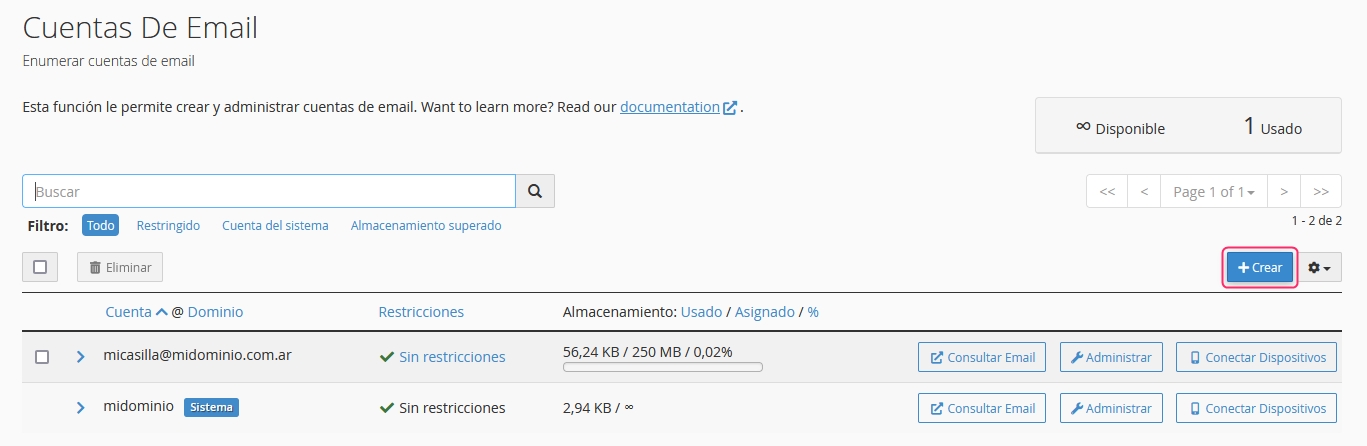Click the Buscar search field
The height and width of the screenshot is (446, 1367).
click(x=269, y=191)
